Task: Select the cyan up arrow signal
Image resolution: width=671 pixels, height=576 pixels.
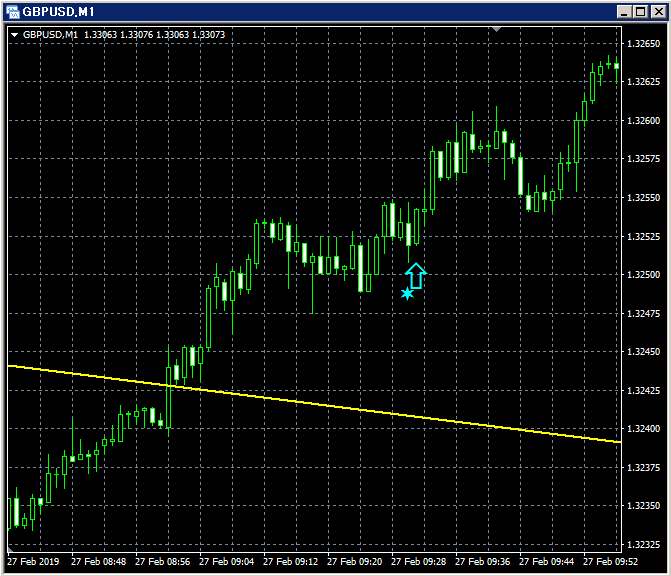Action: (x=416, y=276)
